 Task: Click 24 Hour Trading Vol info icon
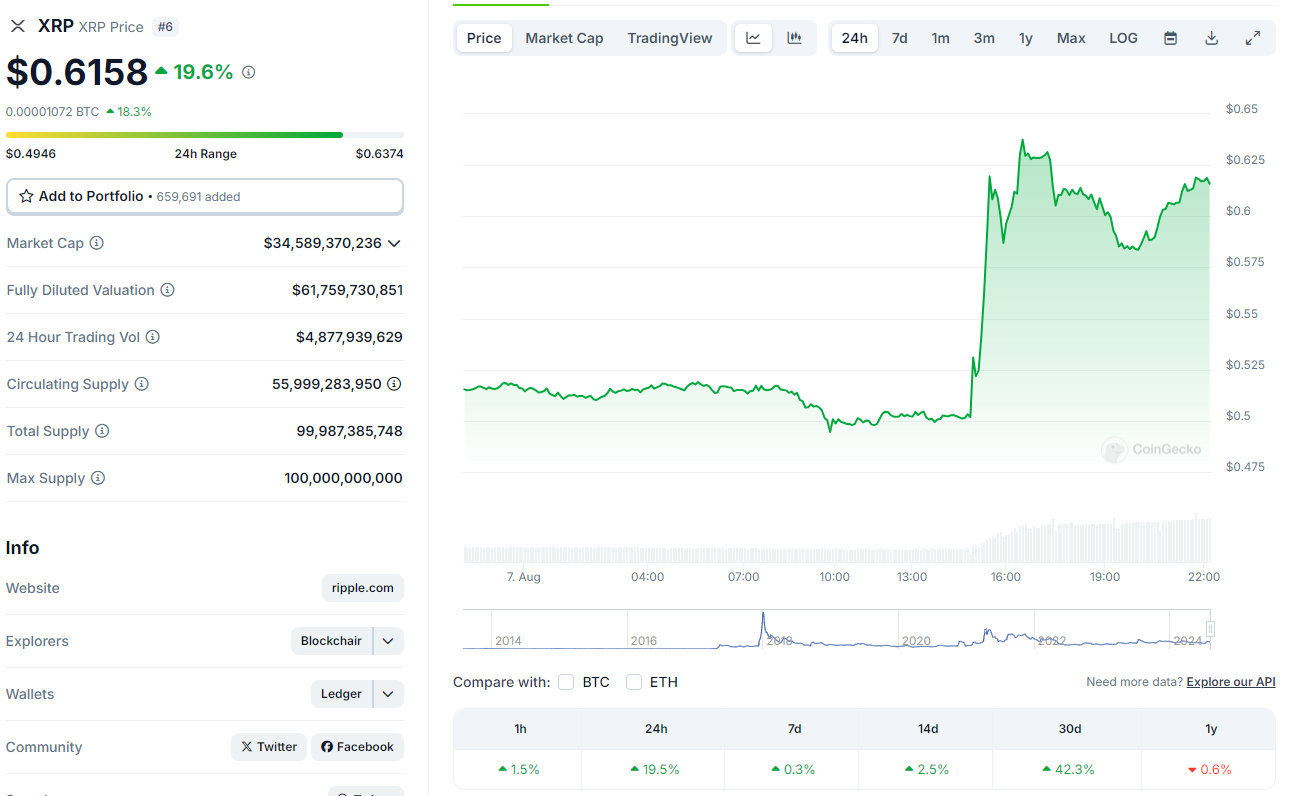(x=153, y=337)
